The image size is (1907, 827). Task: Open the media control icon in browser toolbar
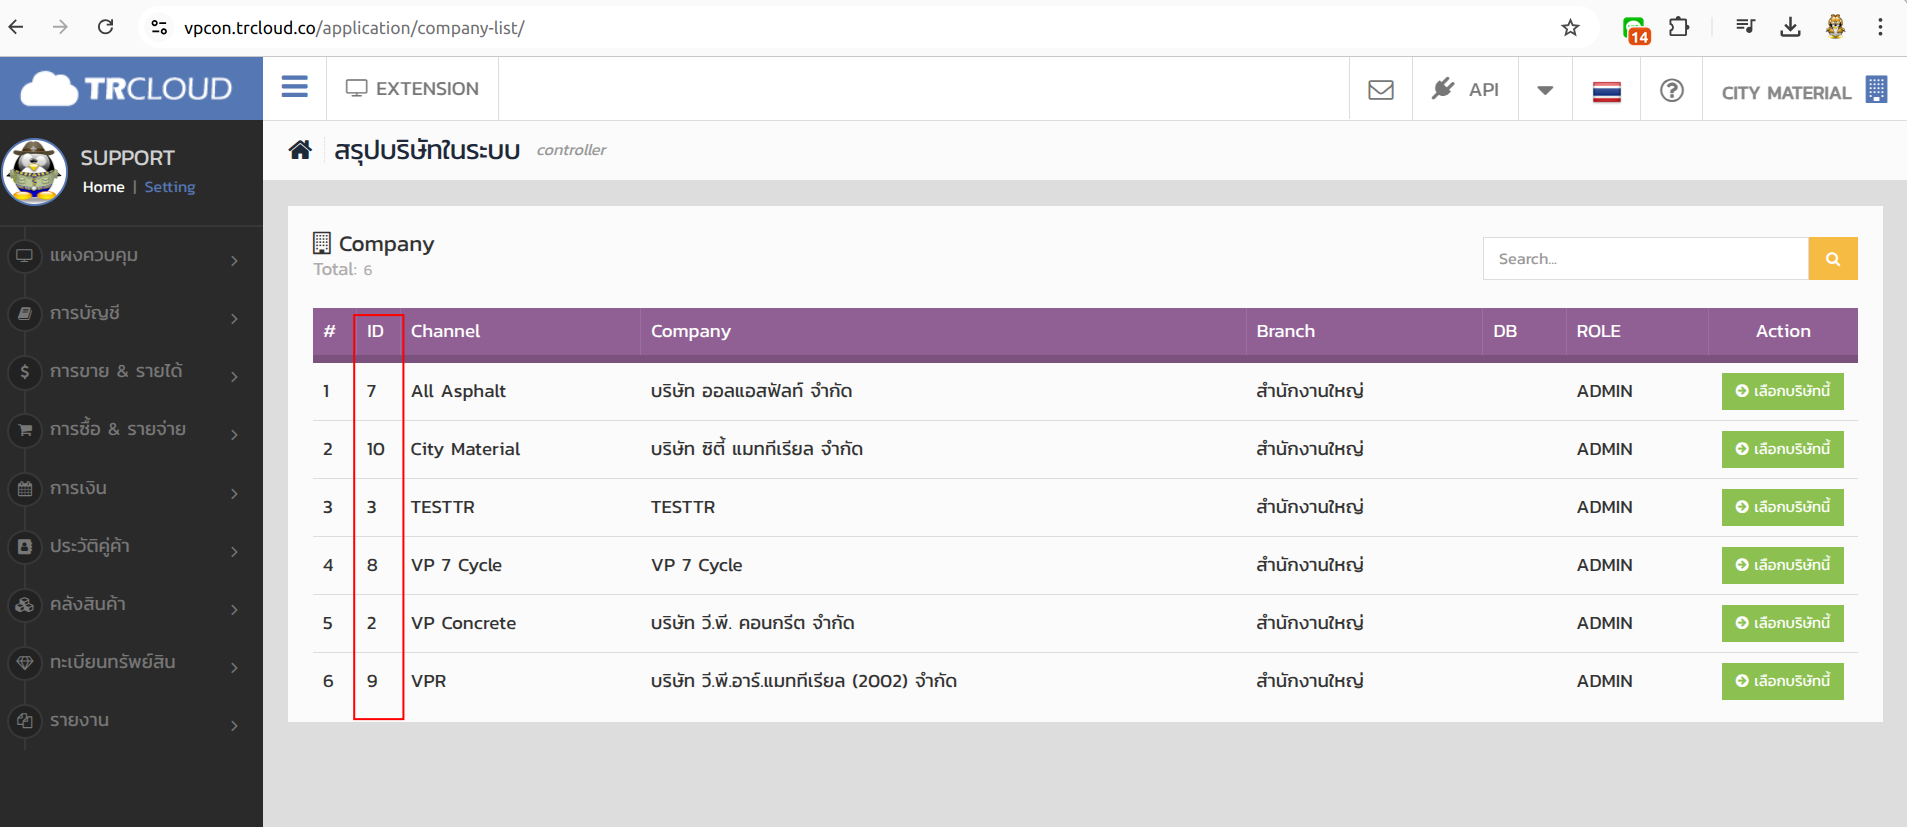(x=1745, y=27)
